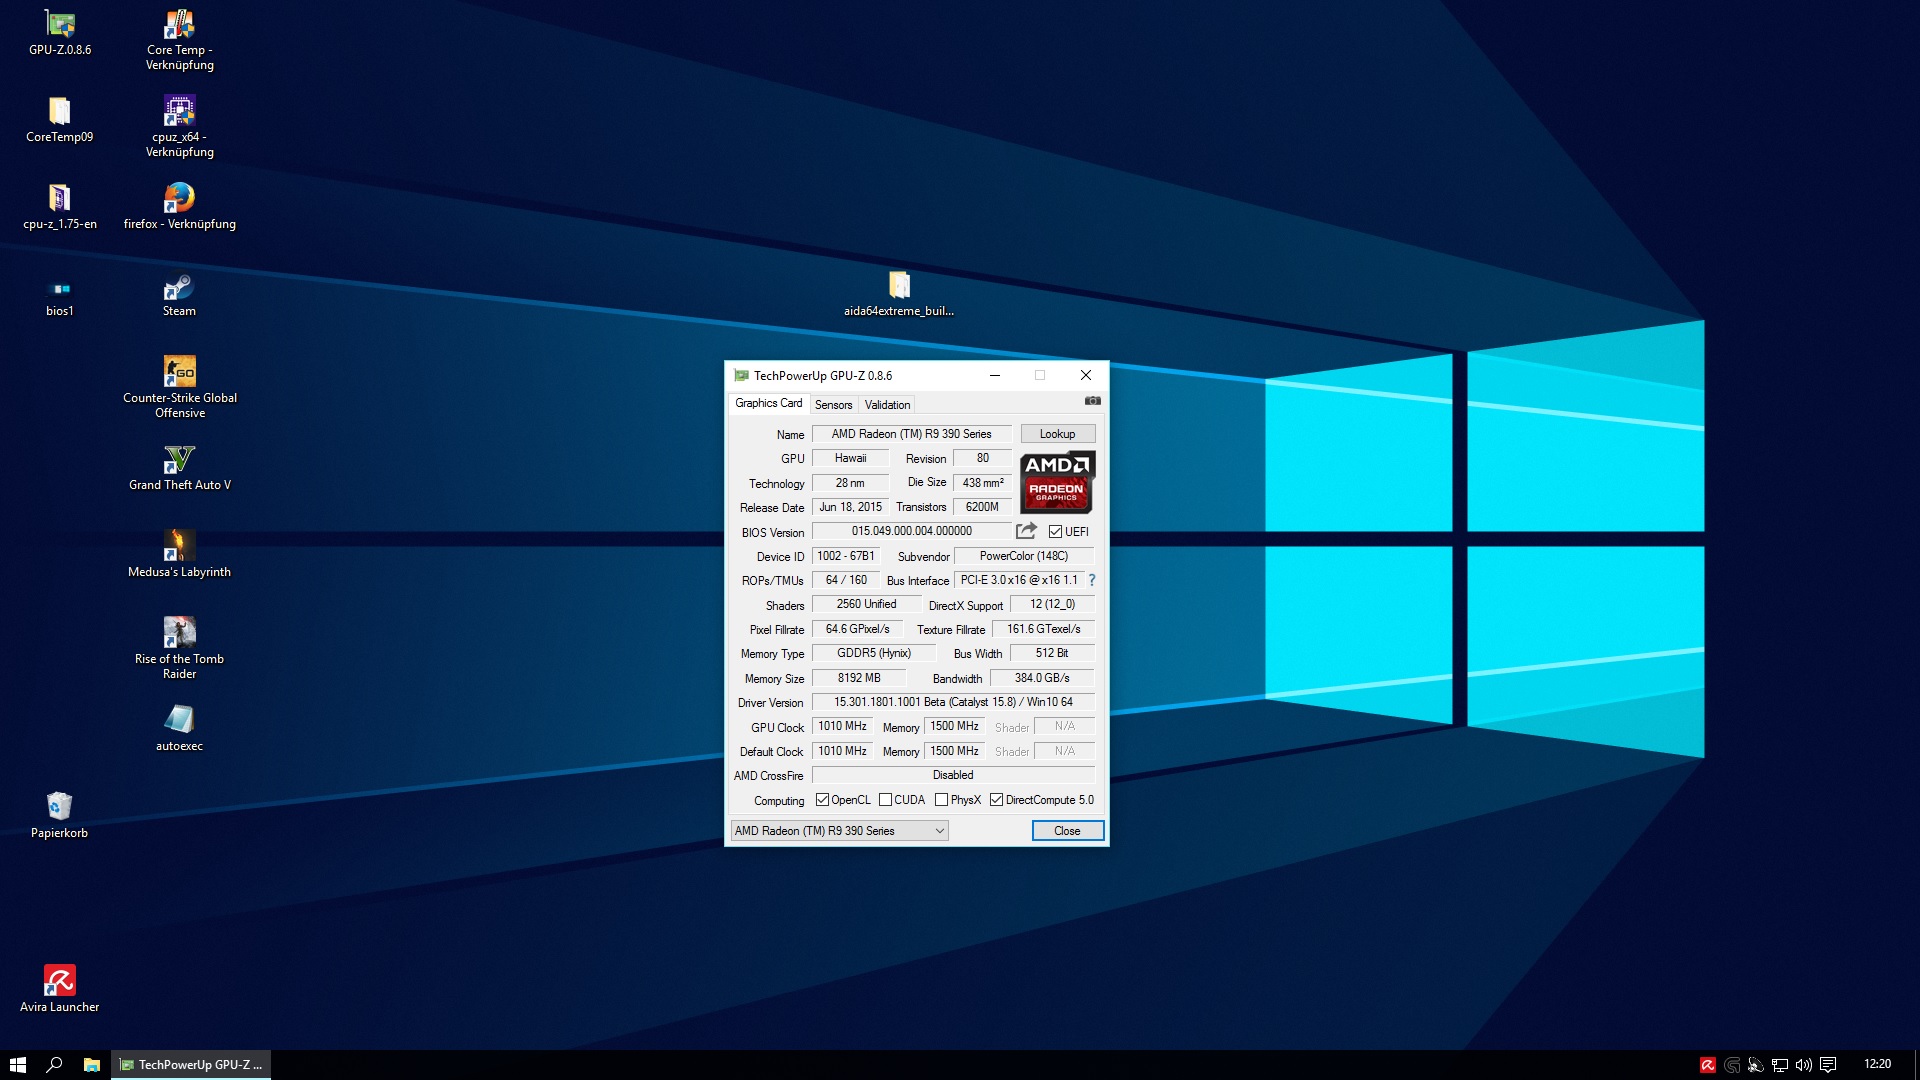Toggle the UEFI checkbox
Image resolution: width=1920 pixels, height=1080 pixels.
coord(1055,532)
